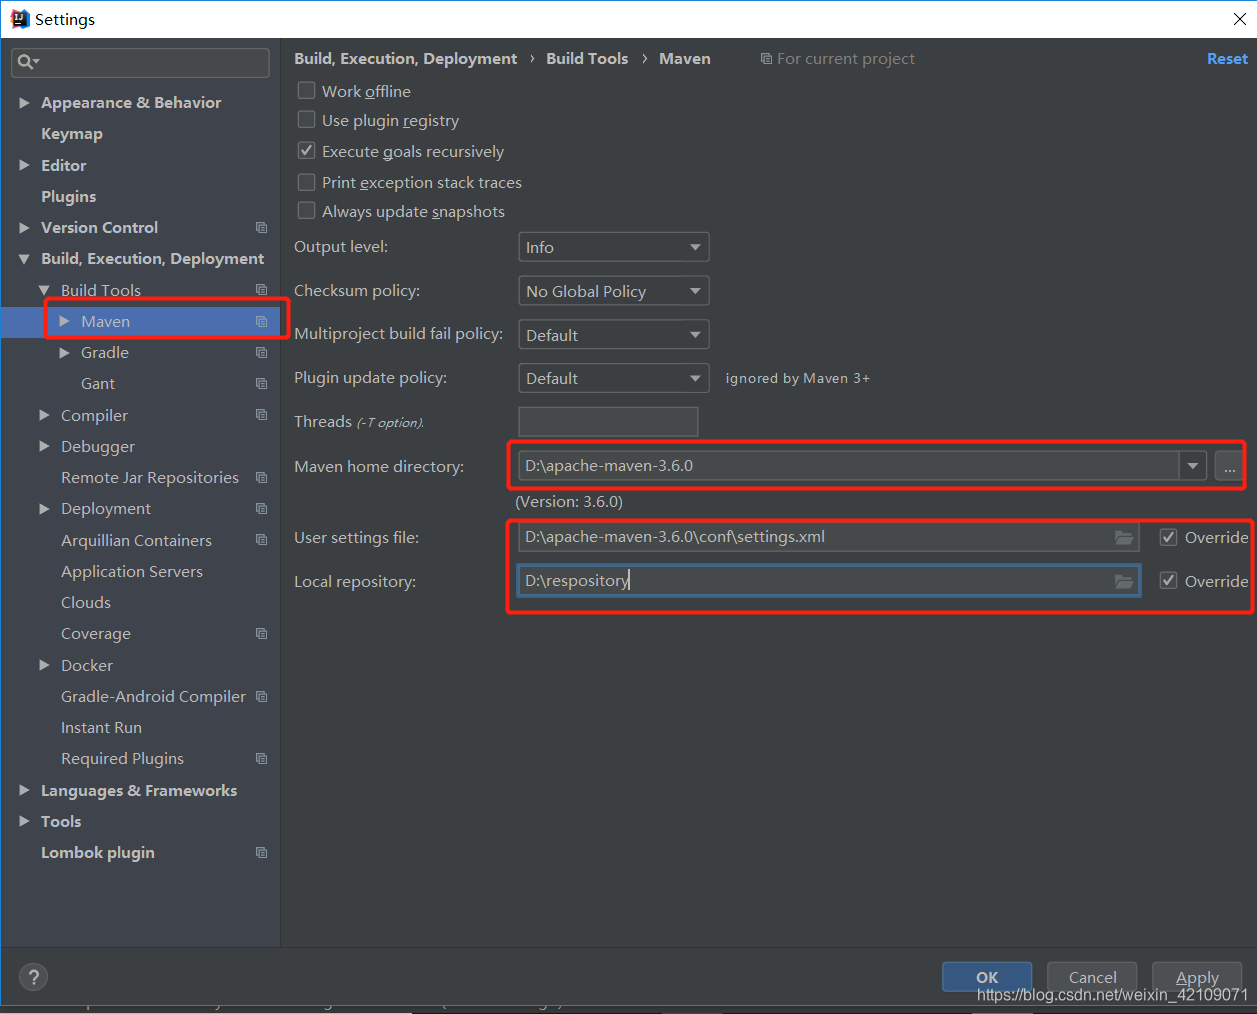The image size is (1257, 1014).
Task: Enable Work offline checkbox
Action: coord(307,91)
